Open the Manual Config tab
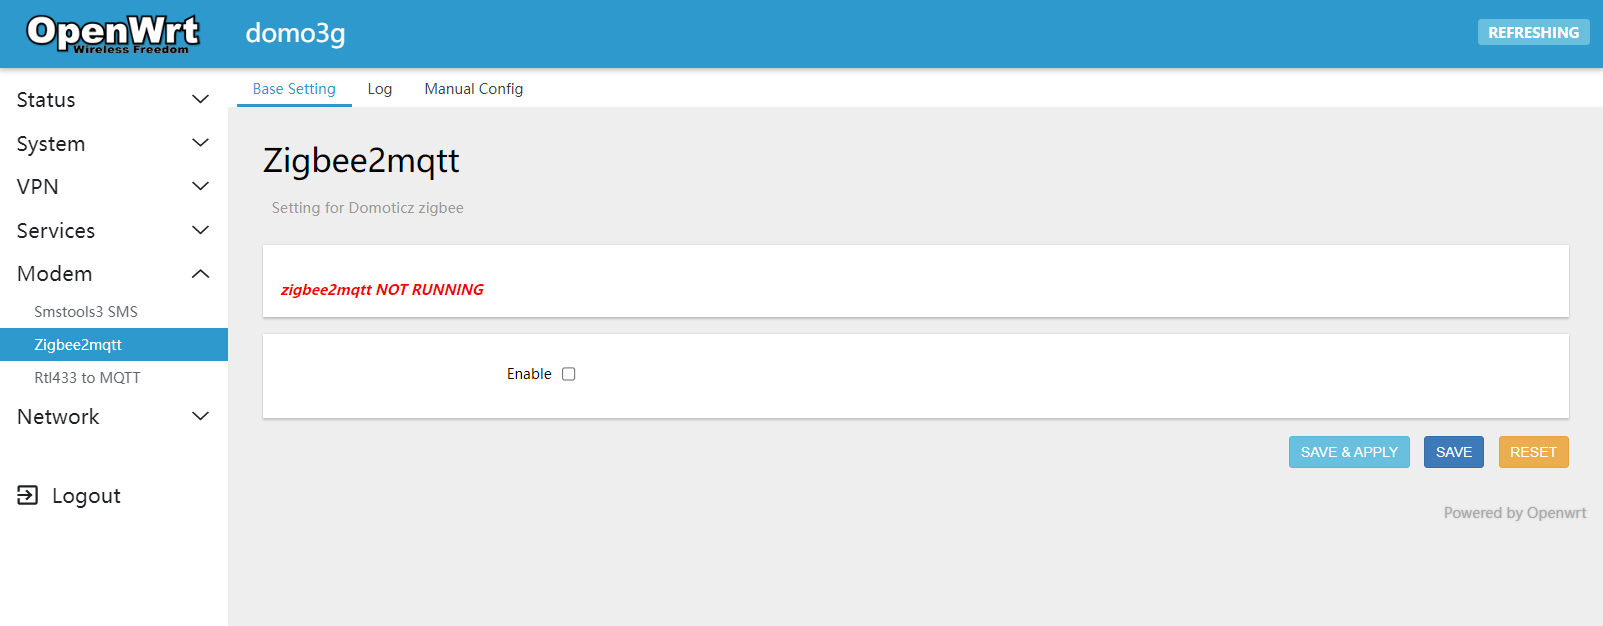This screenshot has width=1603, height=626. click(473, 89)
